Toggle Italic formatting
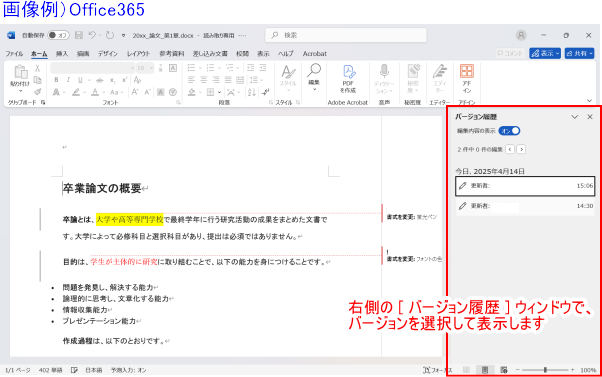Screen dimensions: 602x377 click(x=68, y=80)
